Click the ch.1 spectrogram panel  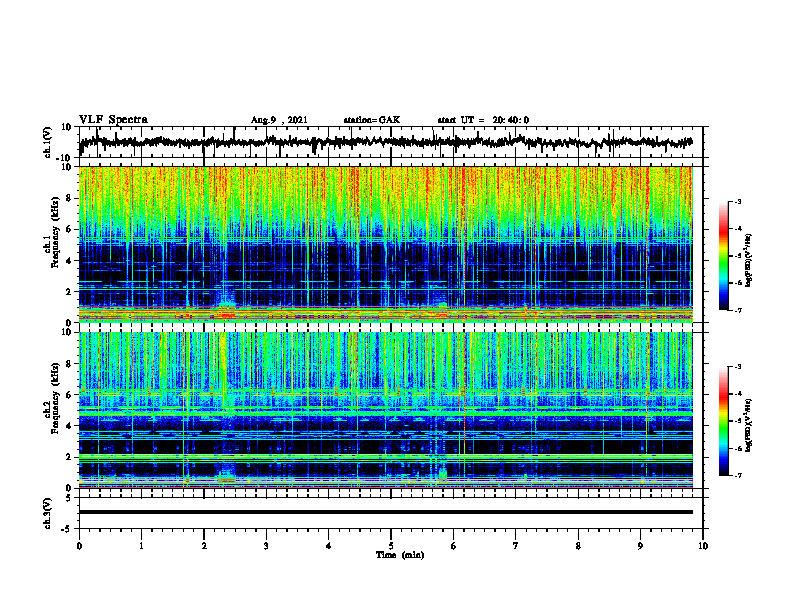[x=386, y=244]
